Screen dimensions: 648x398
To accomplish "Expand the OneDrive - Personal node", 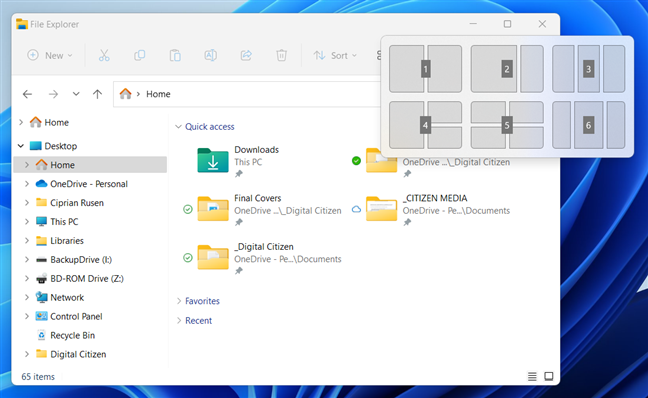I will pos(27,184).
